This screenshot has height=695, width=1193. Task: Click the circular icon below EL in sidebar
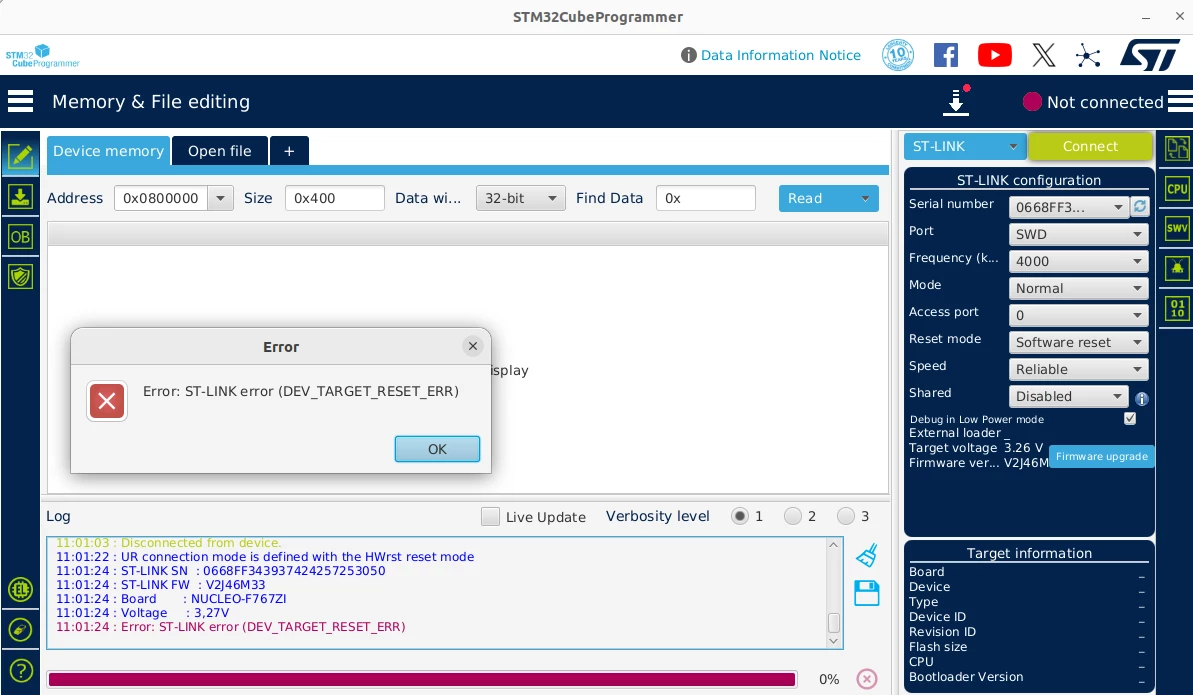click(x=21, y=630)
